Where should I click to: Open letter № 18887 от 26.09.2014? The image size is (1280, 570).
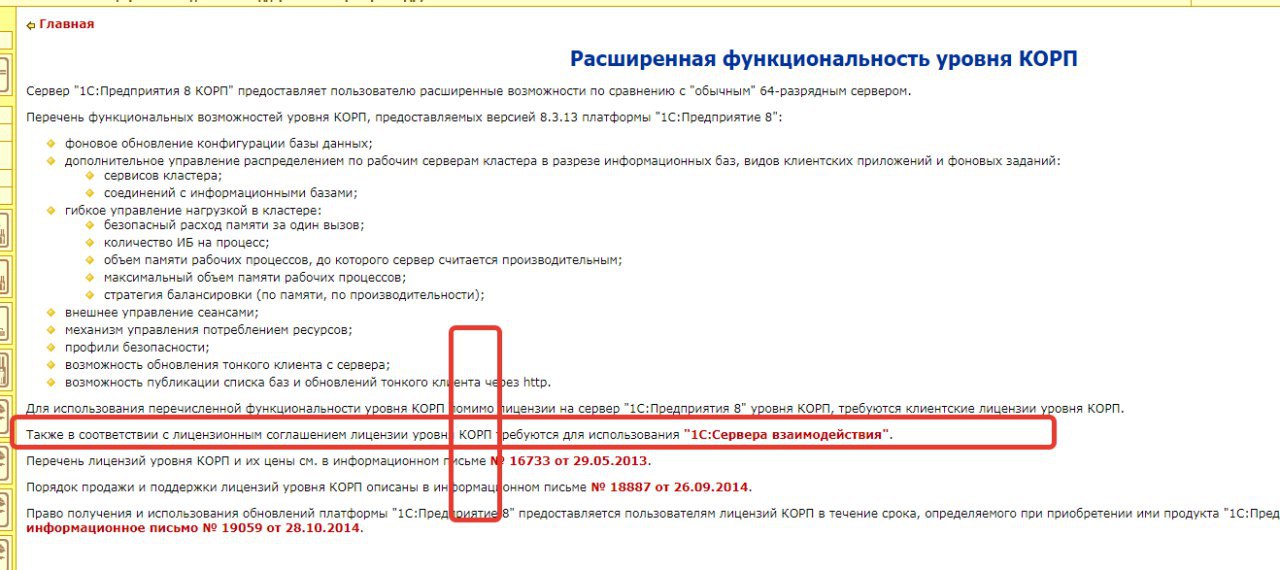671,488
